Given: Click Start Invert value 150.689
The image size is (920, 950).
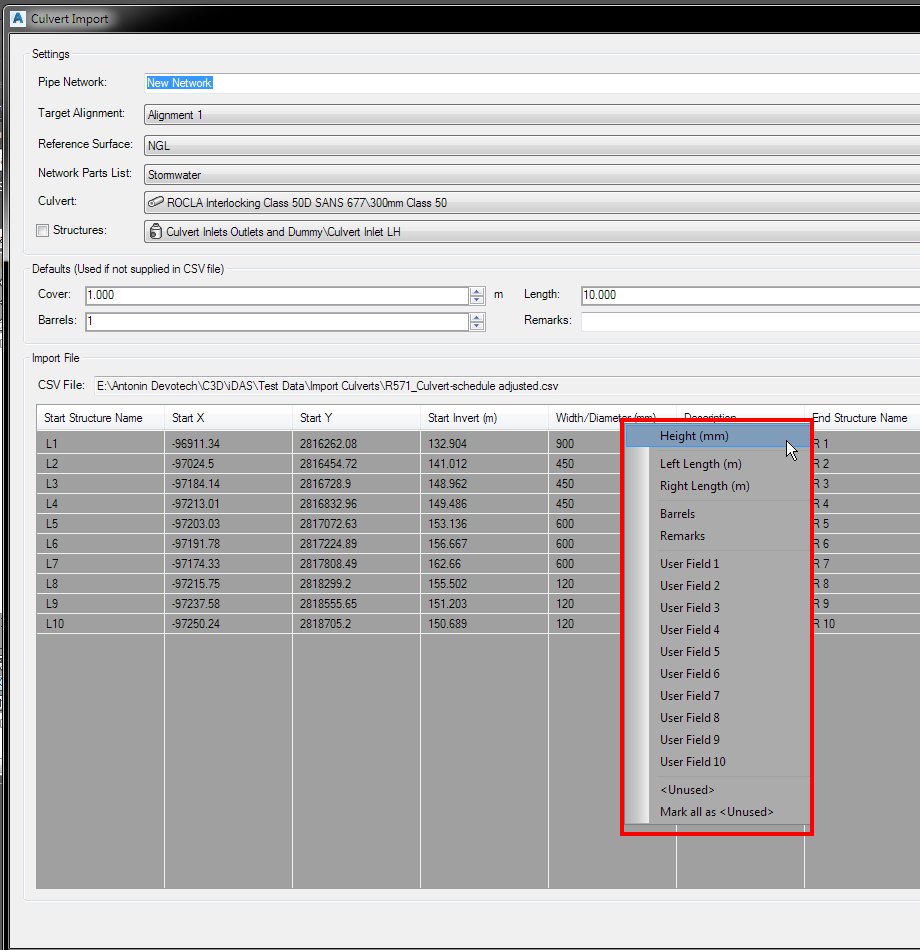Looking at the screenshot, I should pos(484,623).
